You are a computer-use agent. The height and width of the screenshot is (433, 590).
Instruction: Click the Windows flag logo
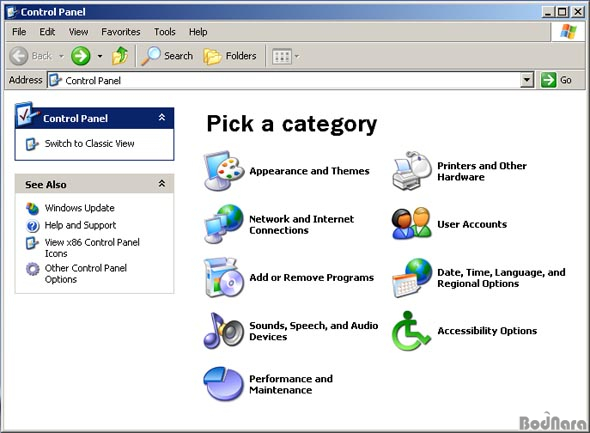[x=568, y=32]
